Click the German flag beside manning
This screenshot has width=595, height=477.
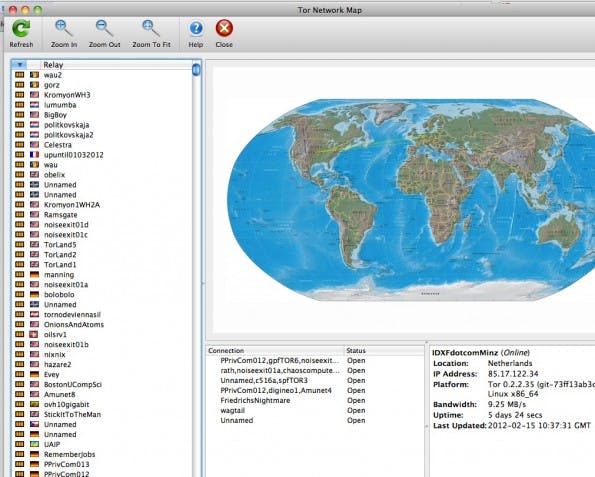pyautogui.click(x=35, y=274)
